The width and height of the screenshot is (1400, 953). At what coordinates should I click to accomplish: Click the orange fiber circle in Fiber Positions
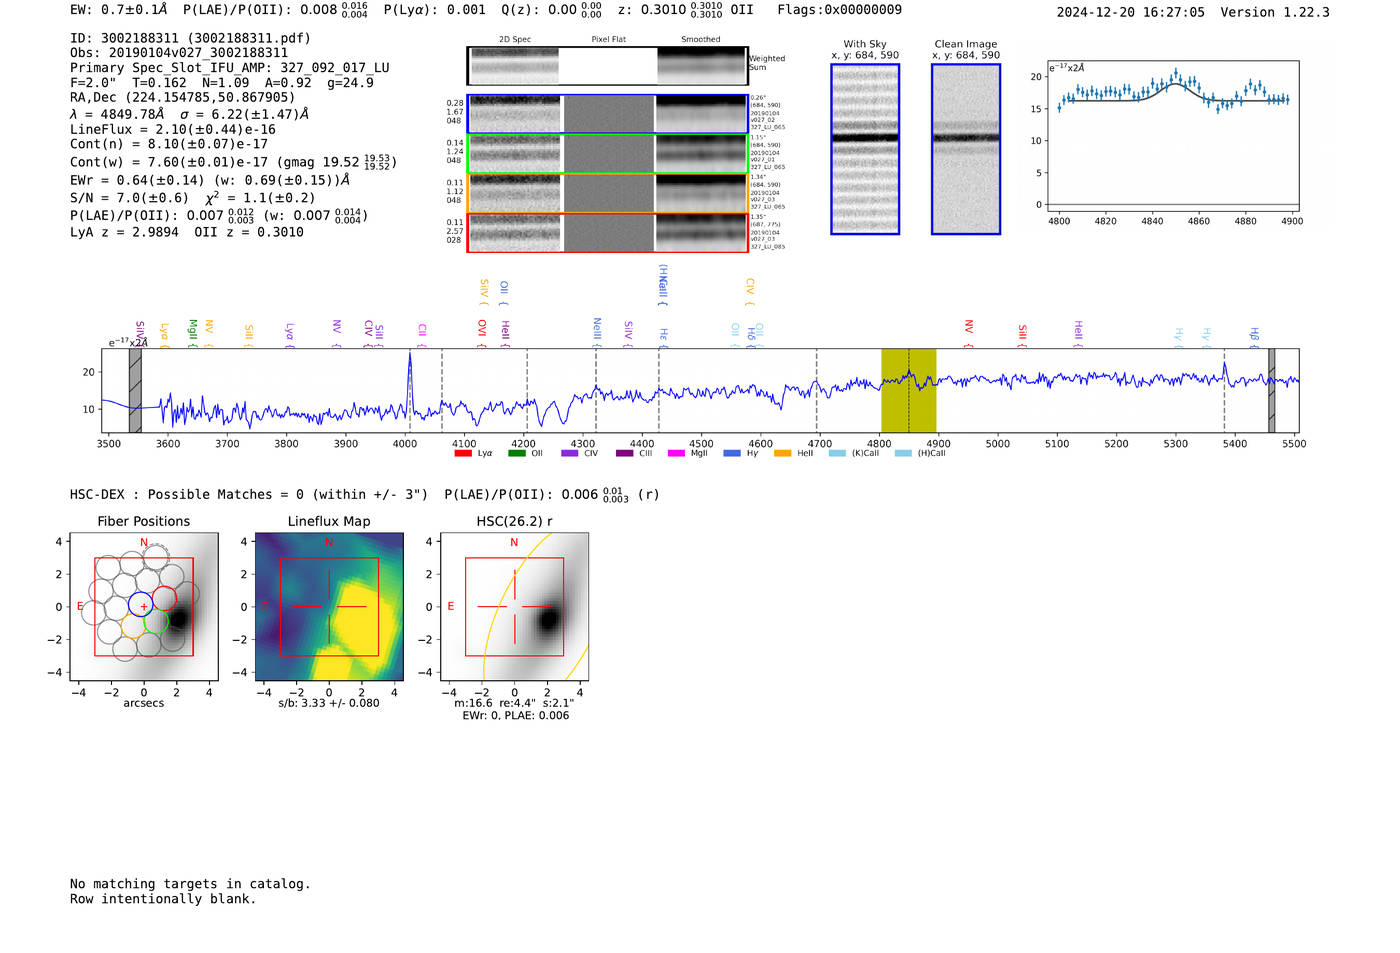tap(133, 626)
